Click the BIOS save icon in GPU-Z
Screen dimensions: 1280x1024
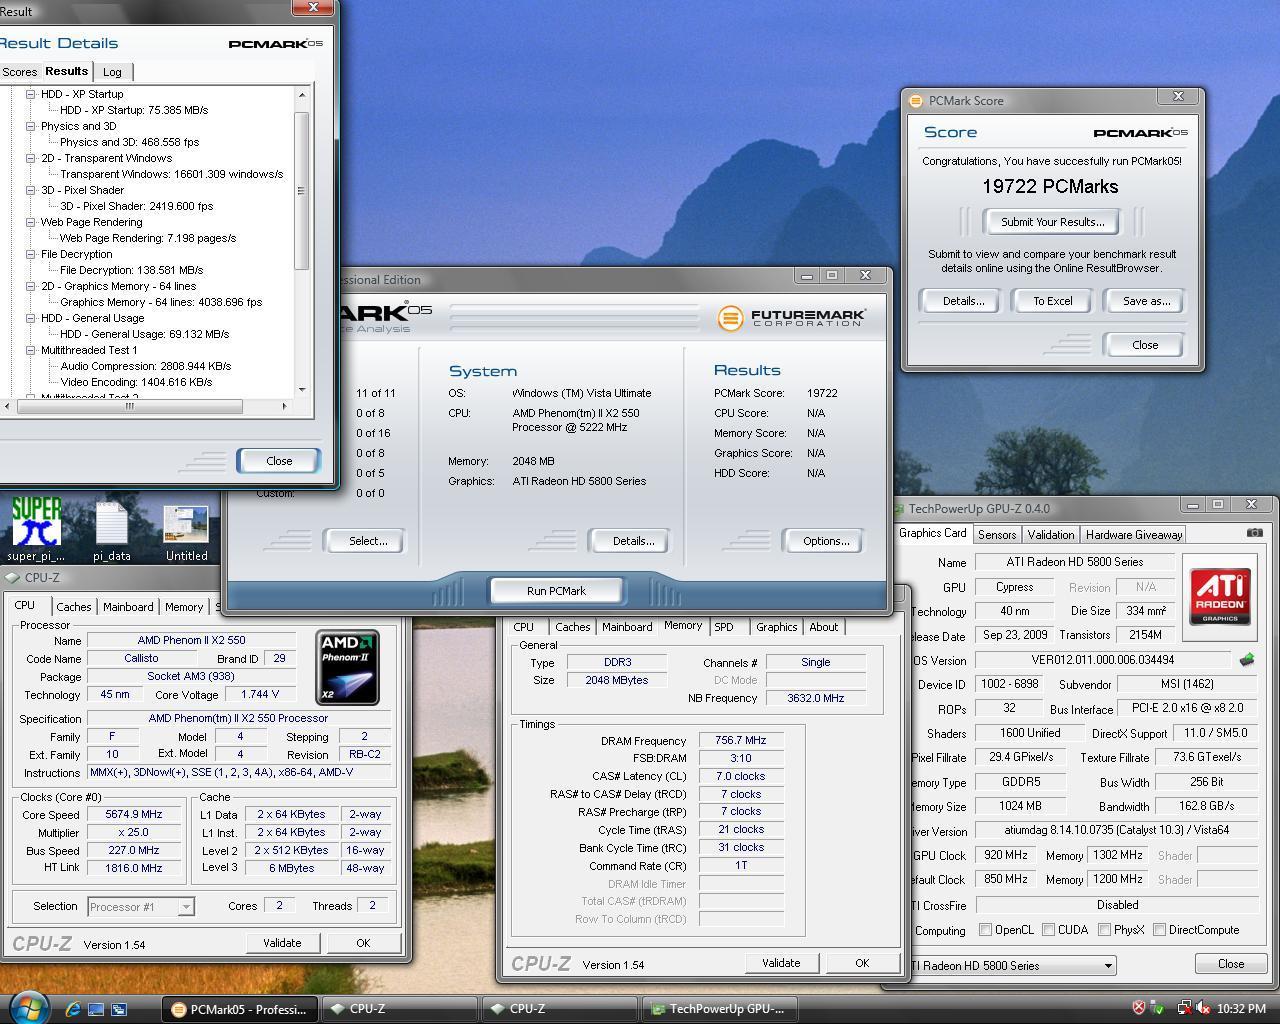1247,660
